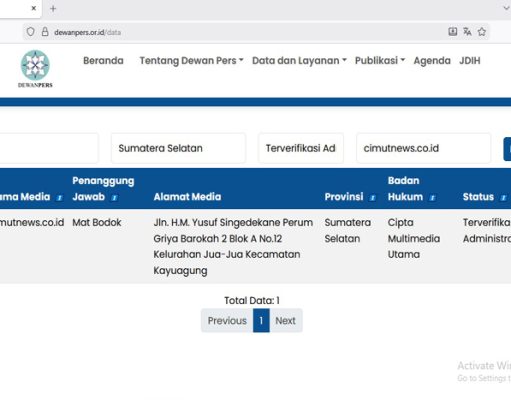Viewport: 511px width, 400px height.
Task: Click the install/download page icon in address bar
Action: tap(452, 32)
